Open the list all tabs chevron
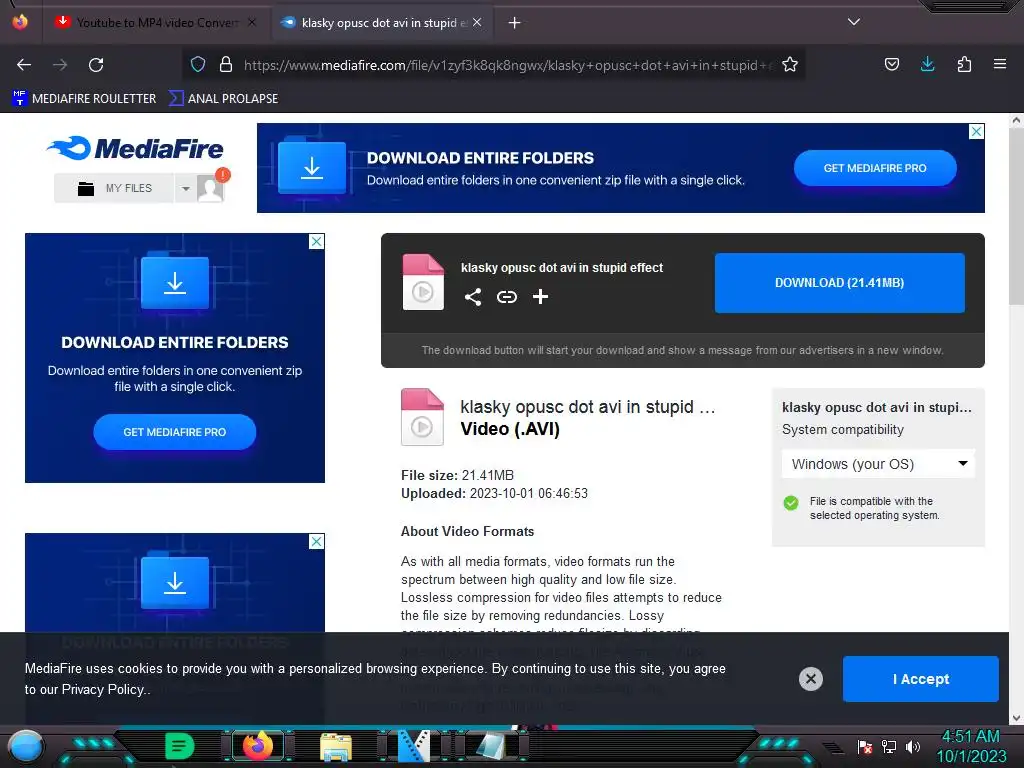Viewport: 1024px width, 768px height. pyautogui.click(x=854, y=22)
